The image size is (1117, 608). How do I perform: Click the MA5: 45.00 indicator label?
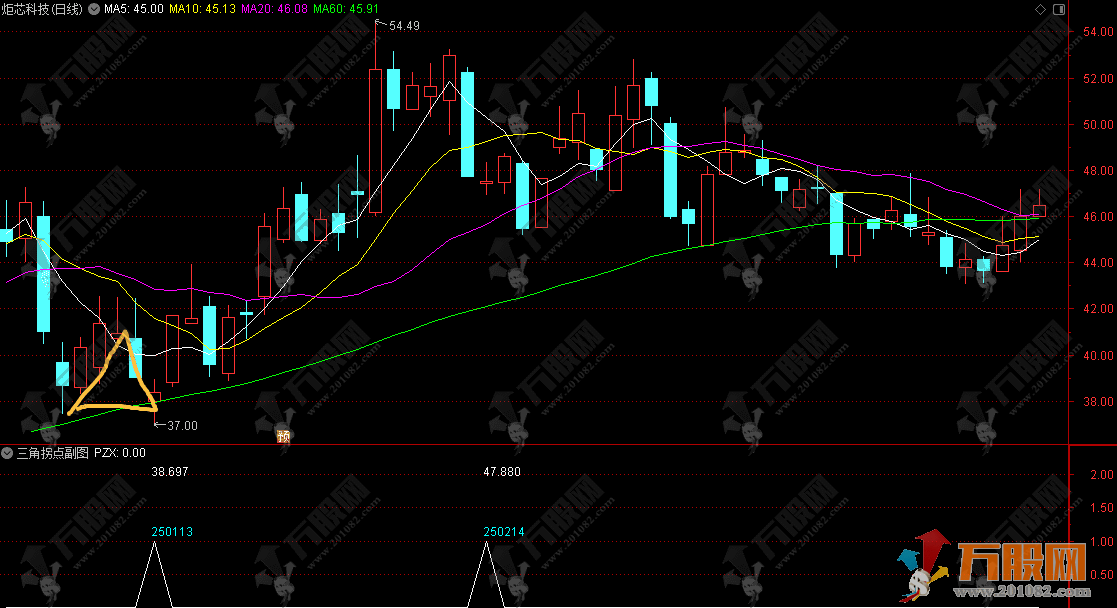coord(133,9)
